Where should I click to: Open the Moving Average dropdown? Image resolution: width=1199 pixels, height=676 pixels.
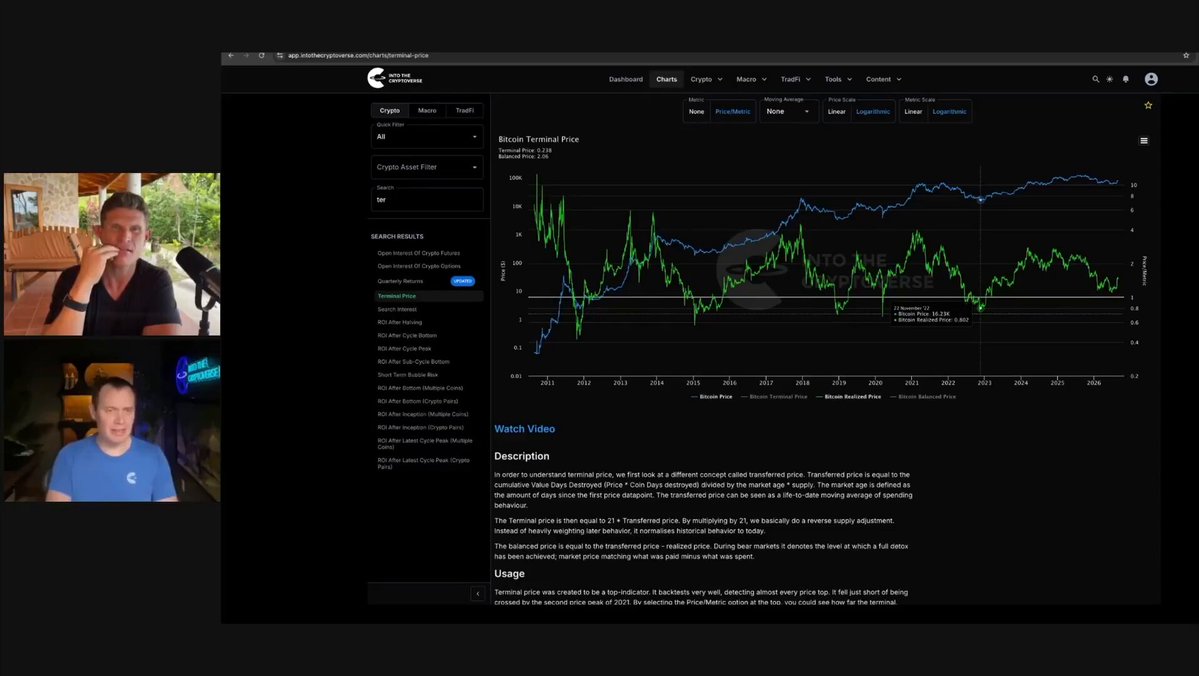(x=788, y=112)
